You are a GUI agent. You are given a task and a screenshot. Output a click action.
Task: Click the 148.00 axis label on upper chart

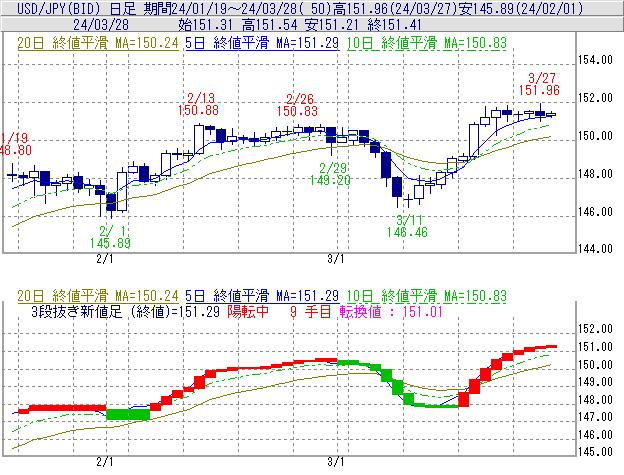(x=595, y=174)
